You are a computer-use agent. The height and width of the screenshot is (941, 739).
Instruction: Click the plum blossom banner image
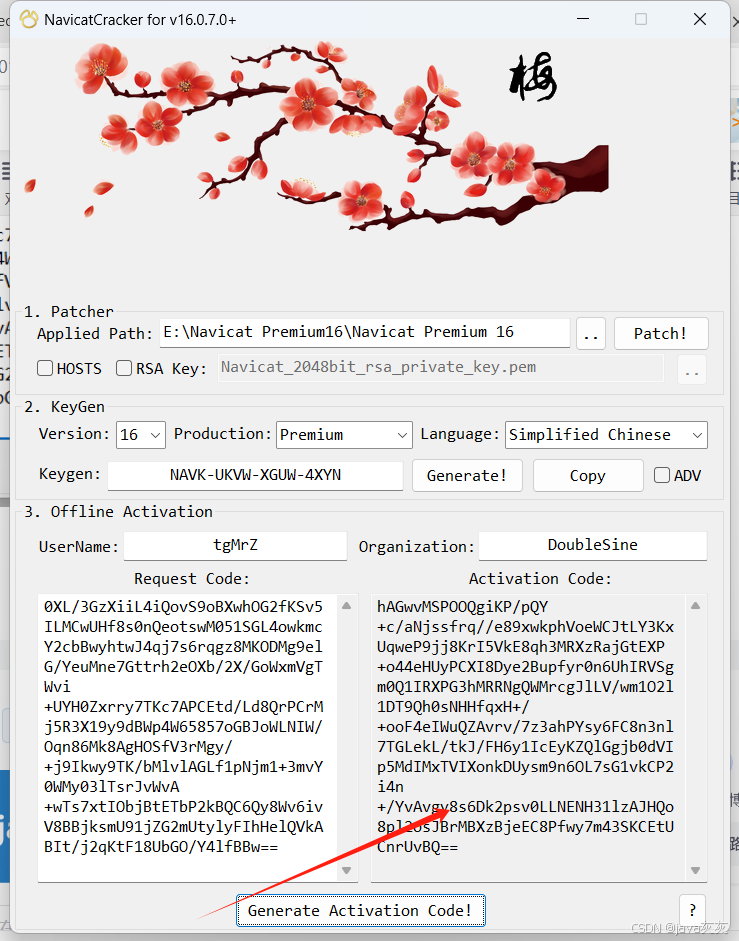(317, 137)
